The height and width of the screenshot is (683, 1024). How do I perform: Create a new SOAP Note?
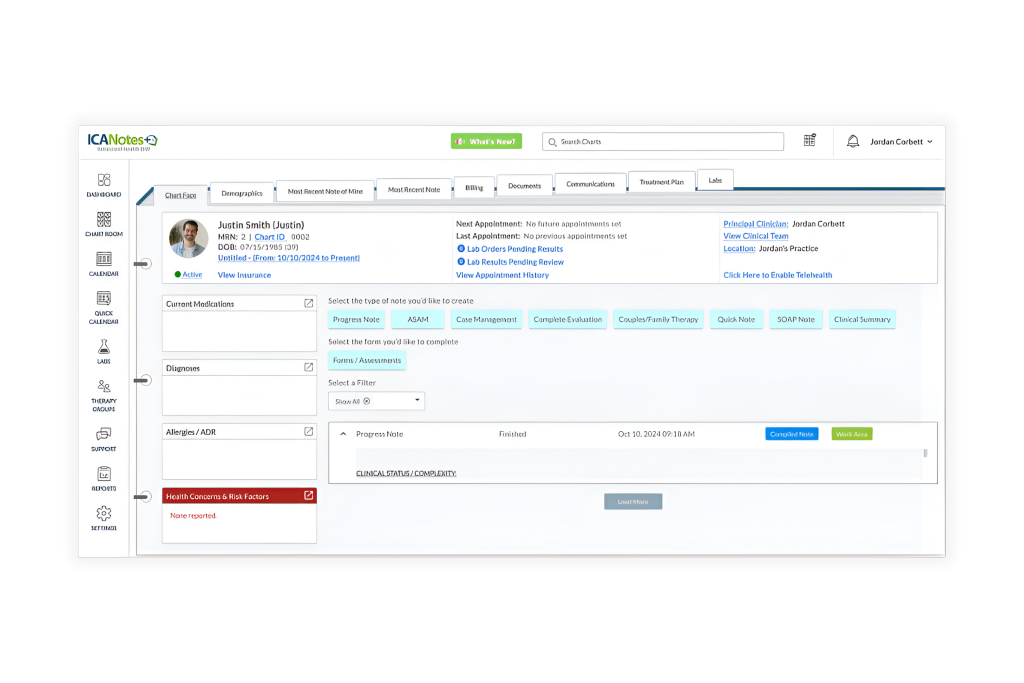point(796,320)
